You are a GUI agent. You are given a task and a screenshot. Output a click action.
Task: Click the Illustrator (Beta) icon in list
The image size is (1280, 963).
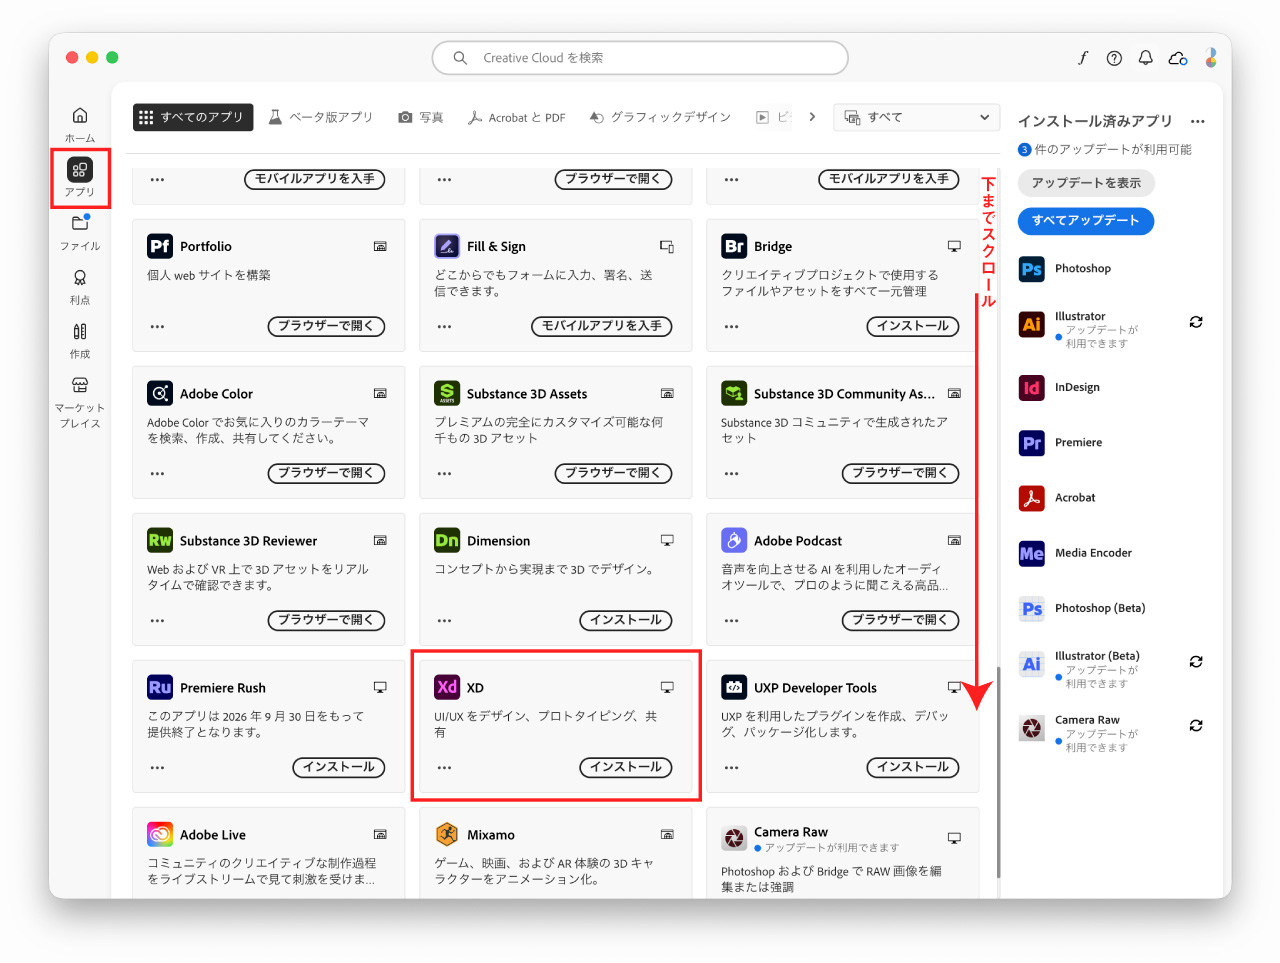tap(1032, 664)
